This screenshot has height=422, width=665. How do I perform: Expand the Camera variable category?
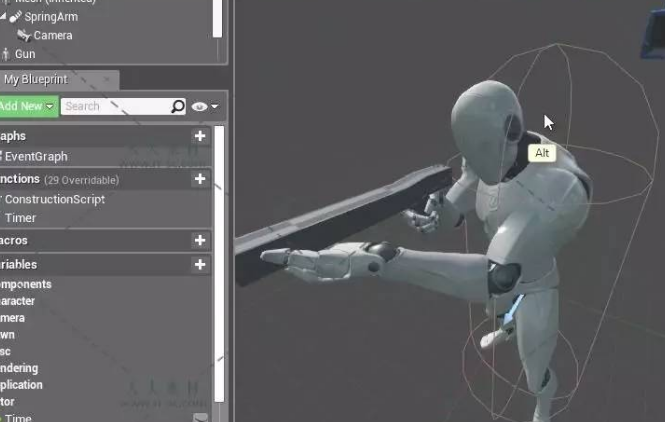[12, 318]
